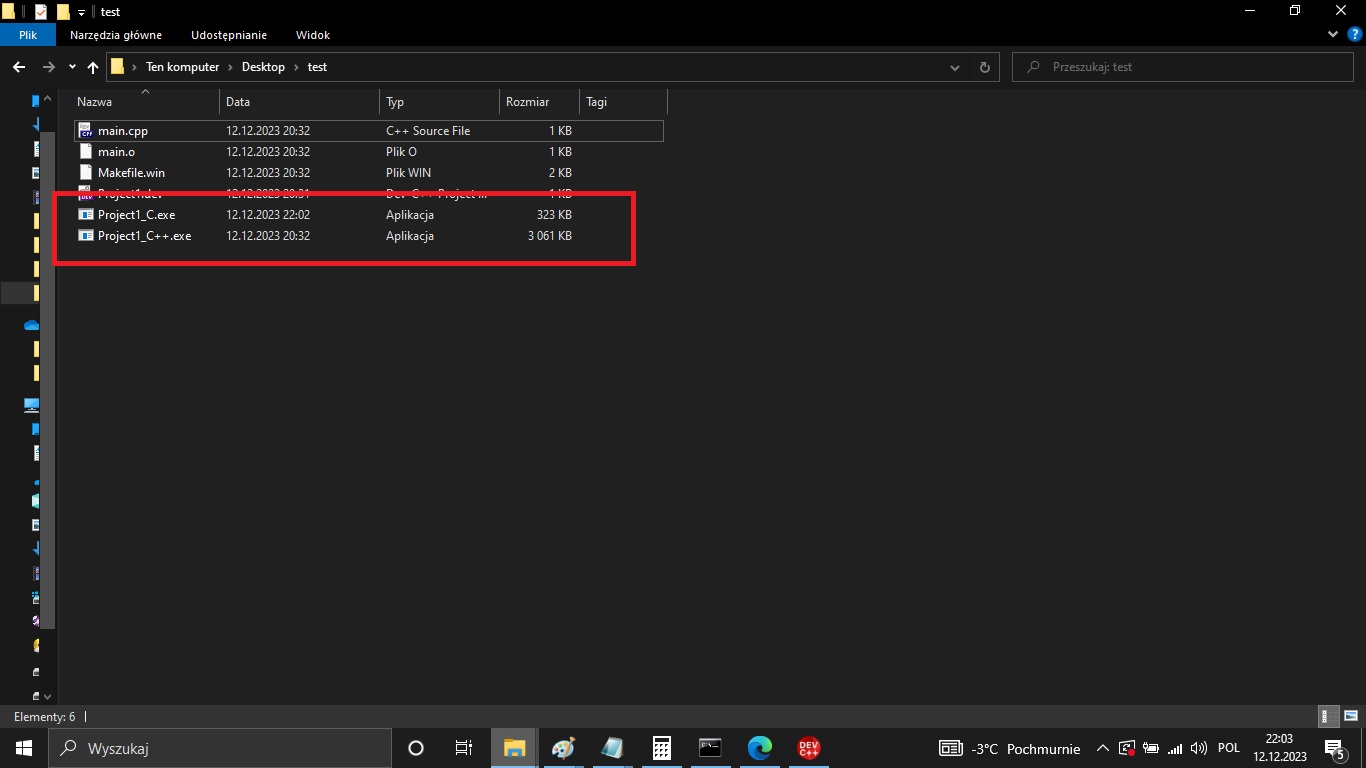Click the folder icon inside the address bar
The image size is (1366, 768).
point(118,67)
